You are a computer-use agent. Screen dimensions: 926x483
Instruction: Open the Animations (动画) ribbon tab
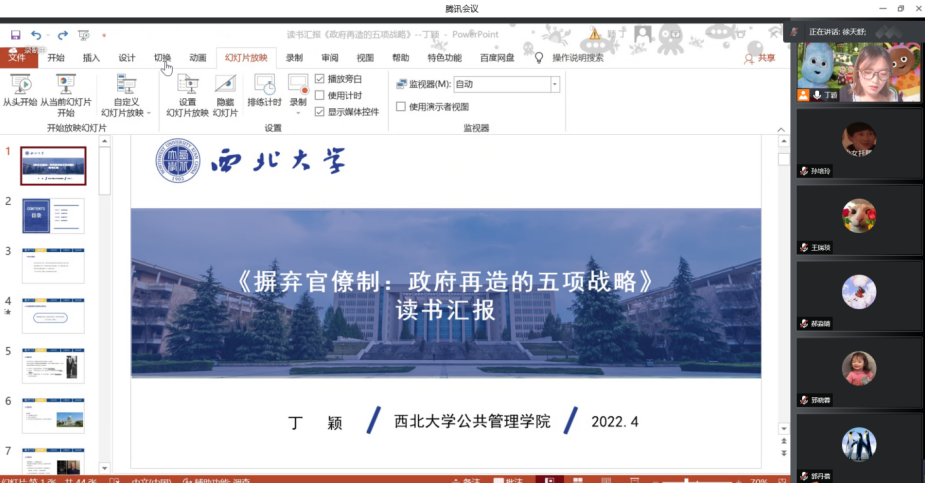point(198,58)
